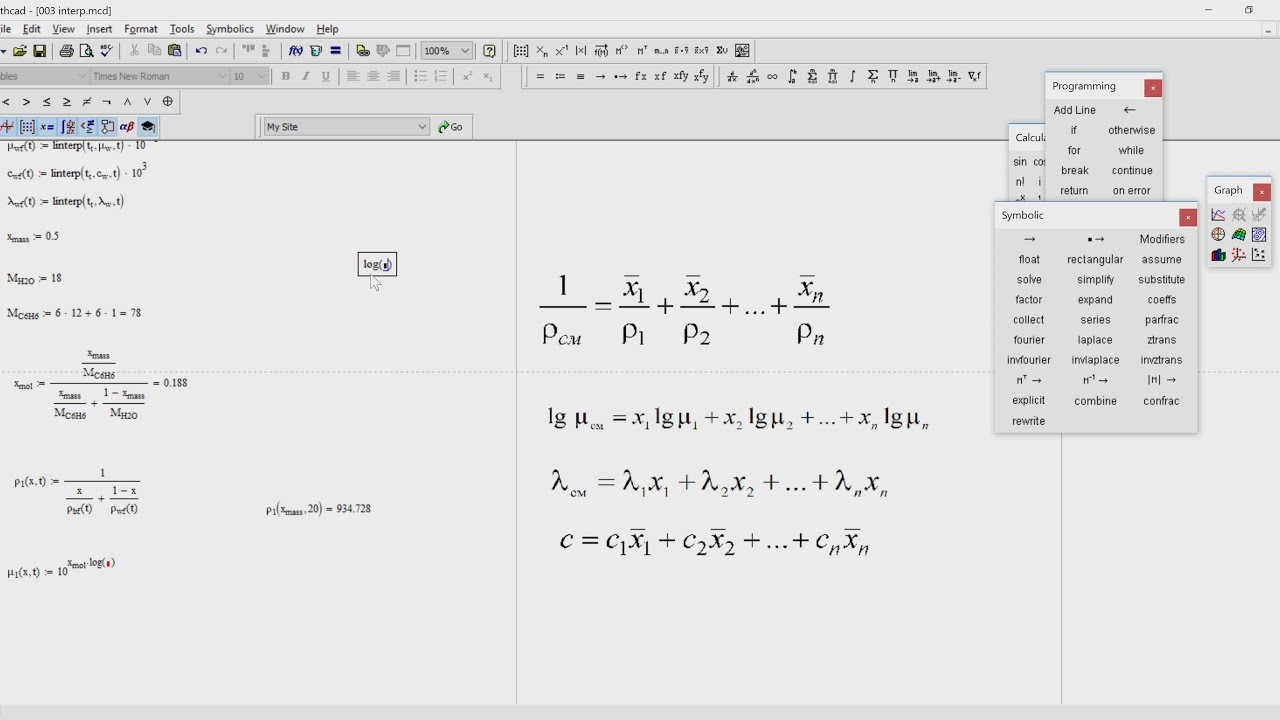1280x720 pixels.
Task: Click the Calculate equals-sign icon
Action: click(x=336, y=51)
